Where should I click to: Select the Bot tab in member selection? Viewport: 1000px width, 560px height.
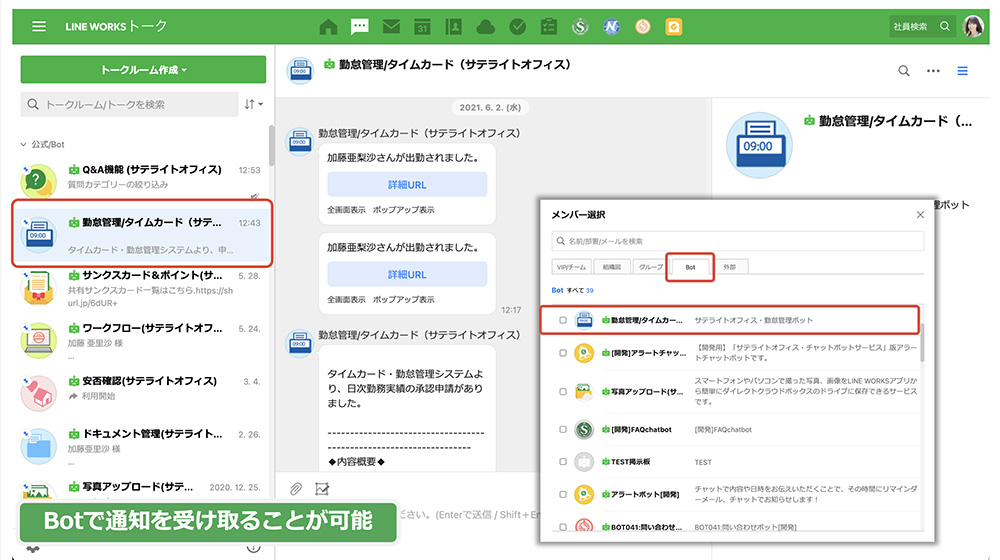click(x=690, y=267)
